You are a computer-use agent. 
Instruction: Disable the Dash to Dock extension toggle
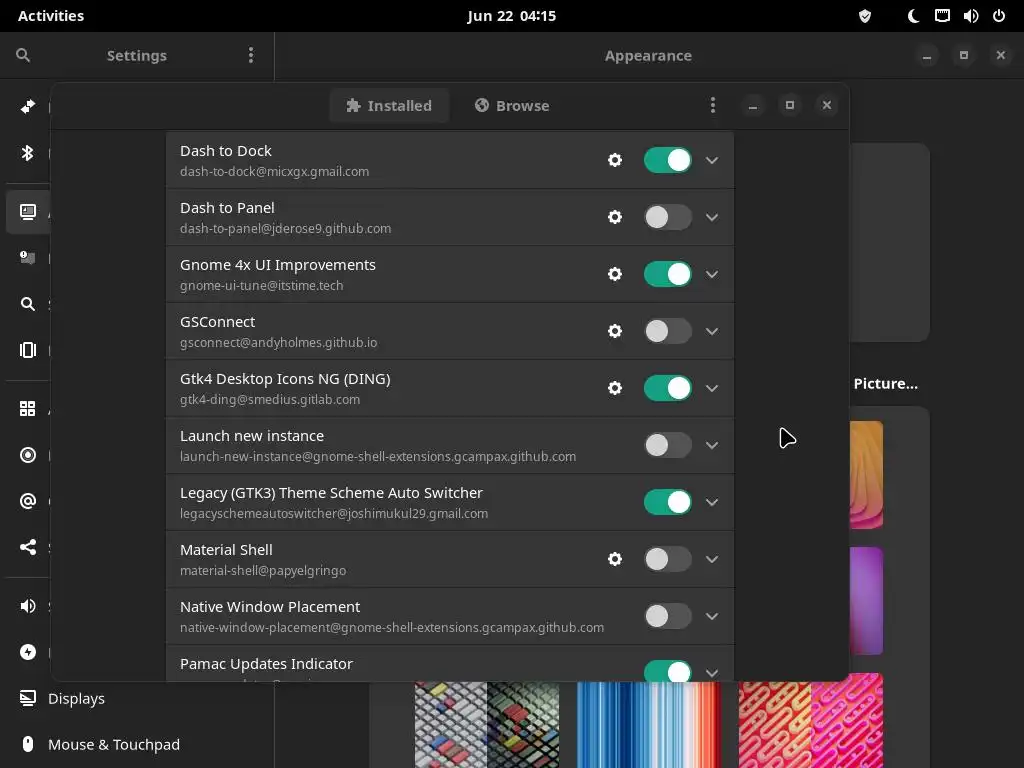coord(667,160)
